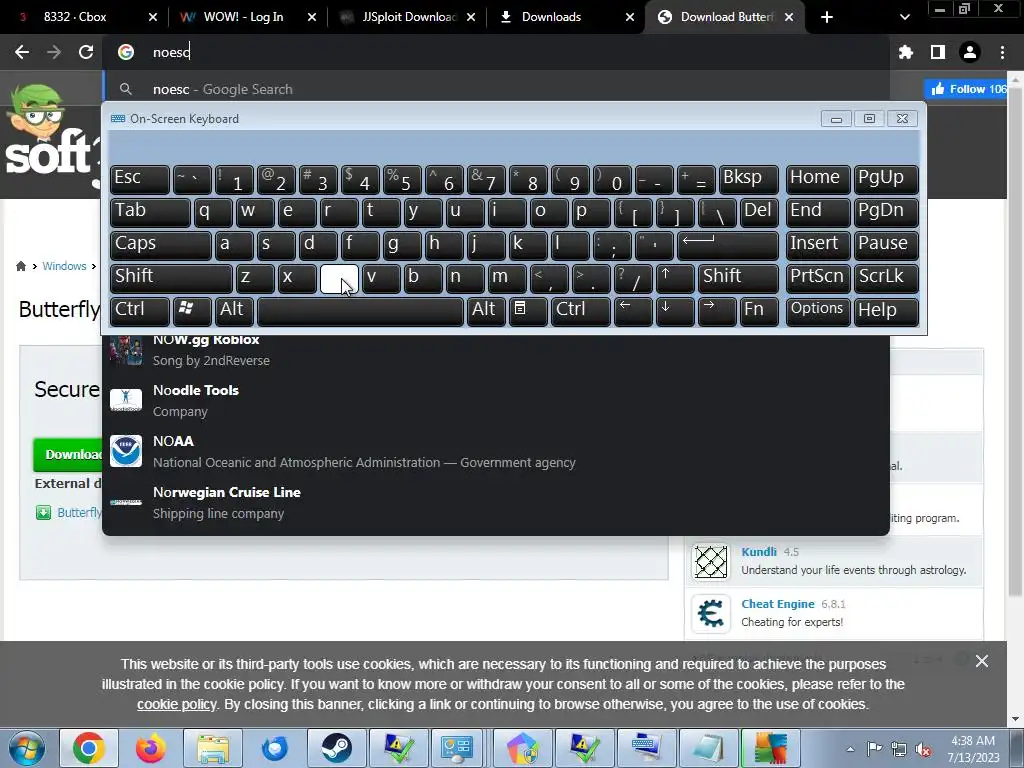
Task: Toggle the left Ctrl key on the on-screen keyboard
Action: 140,311
